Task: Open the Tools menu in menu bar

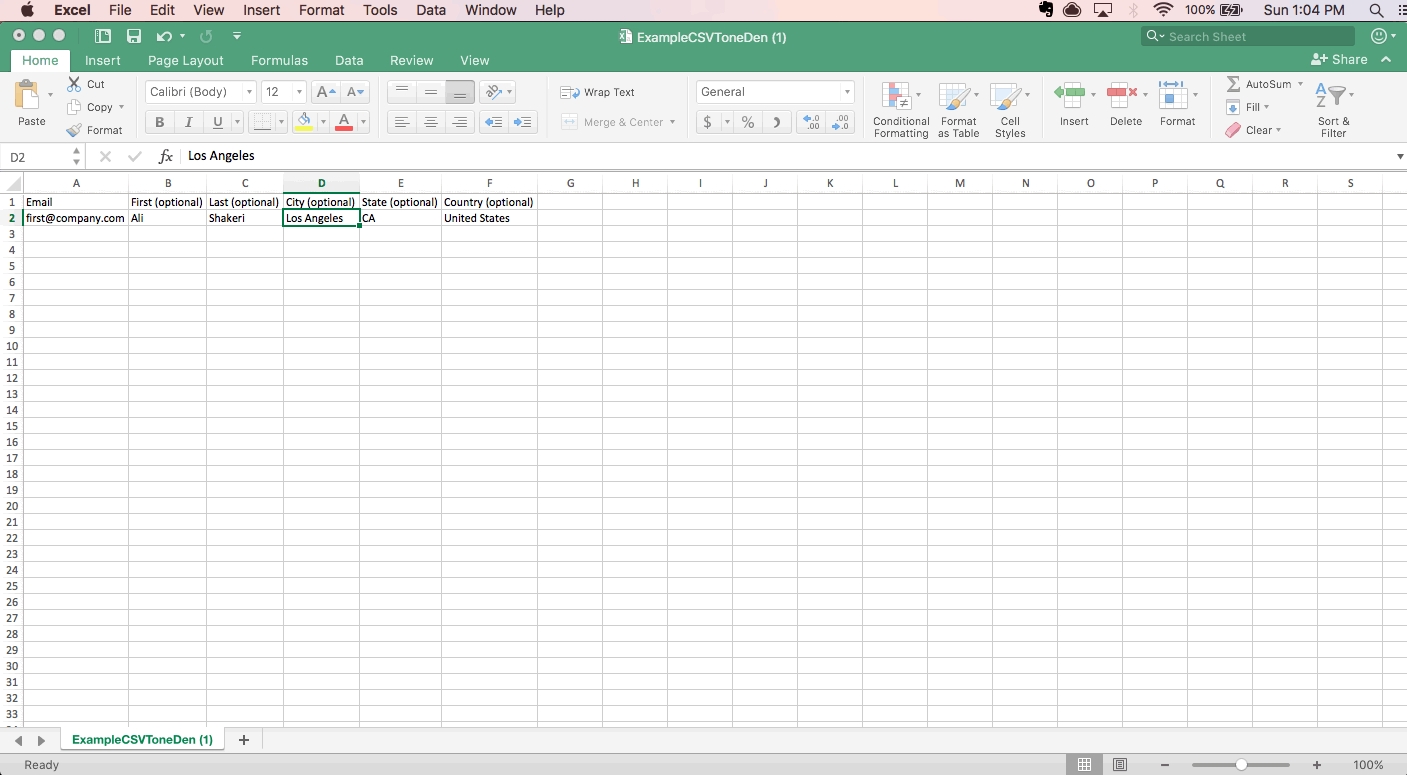Action: point(380,10)
